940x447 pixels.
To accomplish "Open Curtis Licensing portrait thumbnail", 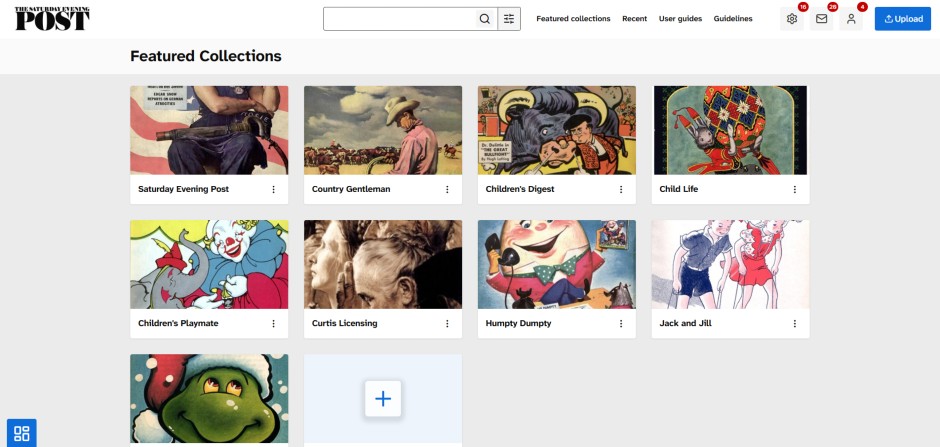I will (x=383, y=264).
